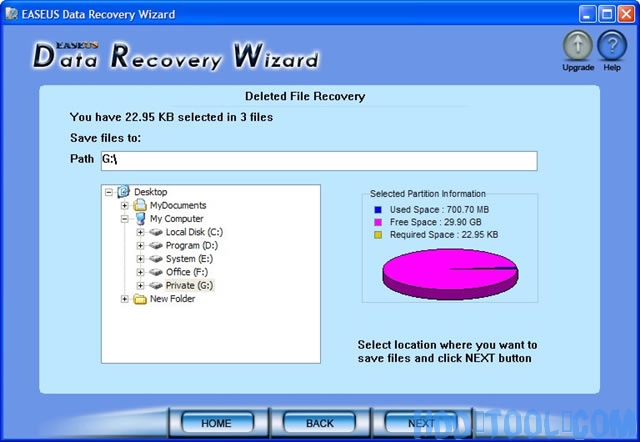Click Office (F:) drive icon

pyautogui.click(x=156, y=272)
